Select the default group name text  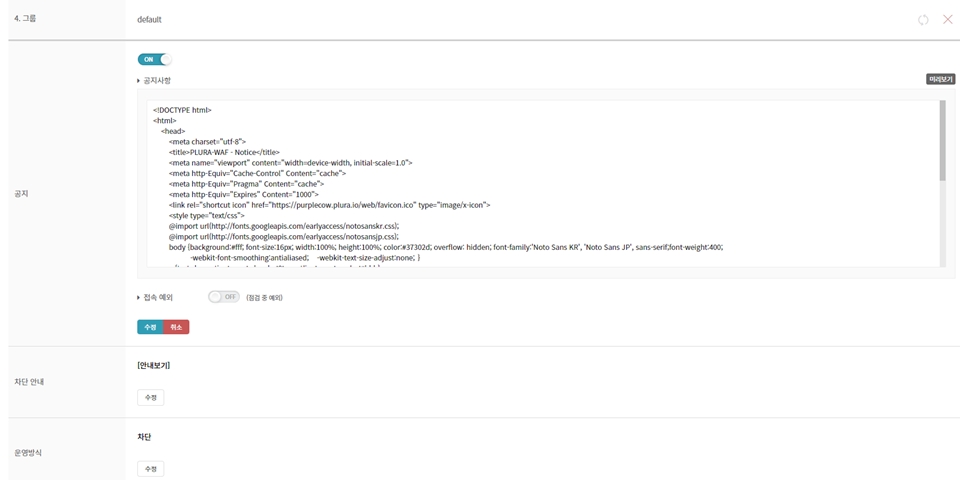pyautogui.click(x=149, y=19)
